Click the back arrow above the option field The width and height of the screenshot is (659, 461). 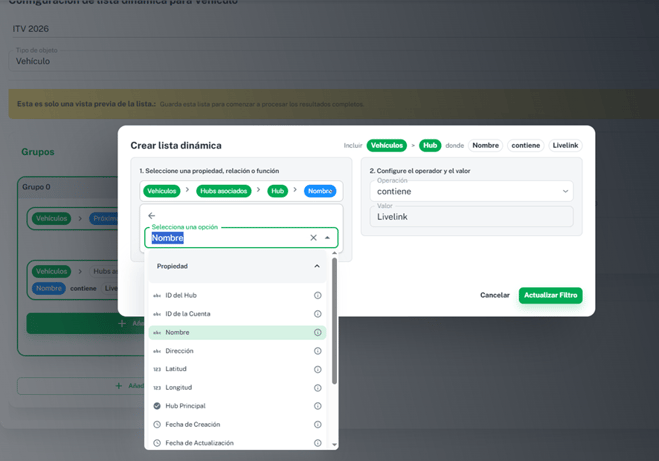point(152,215)
